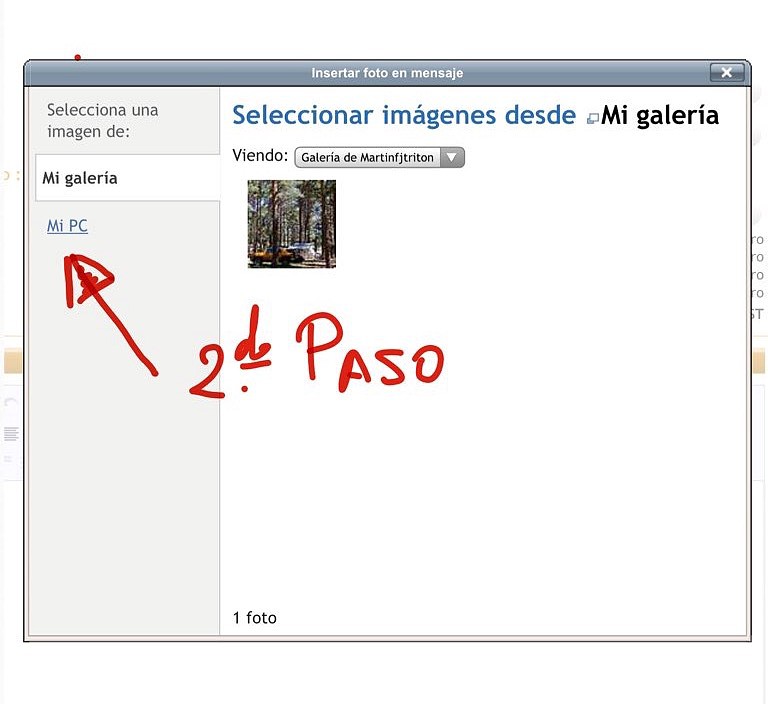Viewport: 768px width, 704px height.
Task: Open the Galería de Martinfjtriton dropdown
Action: (x=380, y=158)
